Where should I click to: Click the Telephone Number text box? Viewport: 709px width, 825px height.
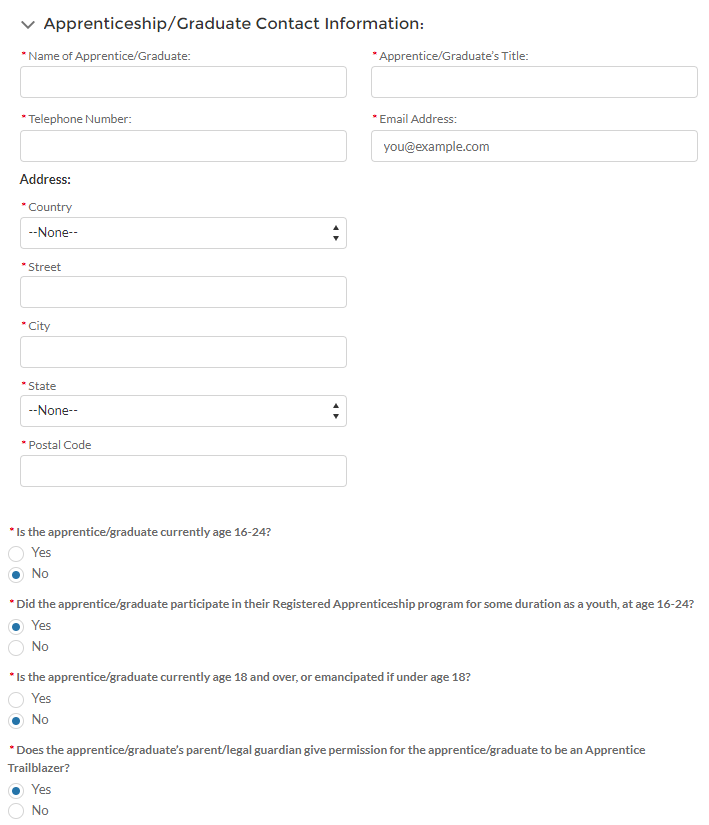[x=183, y=146]
